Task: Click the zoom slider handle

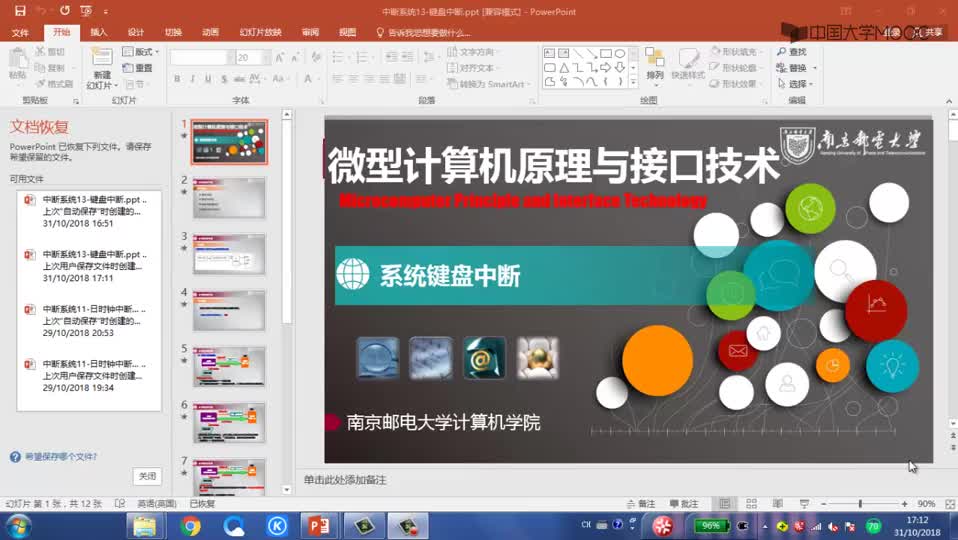Action: coord(860,504)
